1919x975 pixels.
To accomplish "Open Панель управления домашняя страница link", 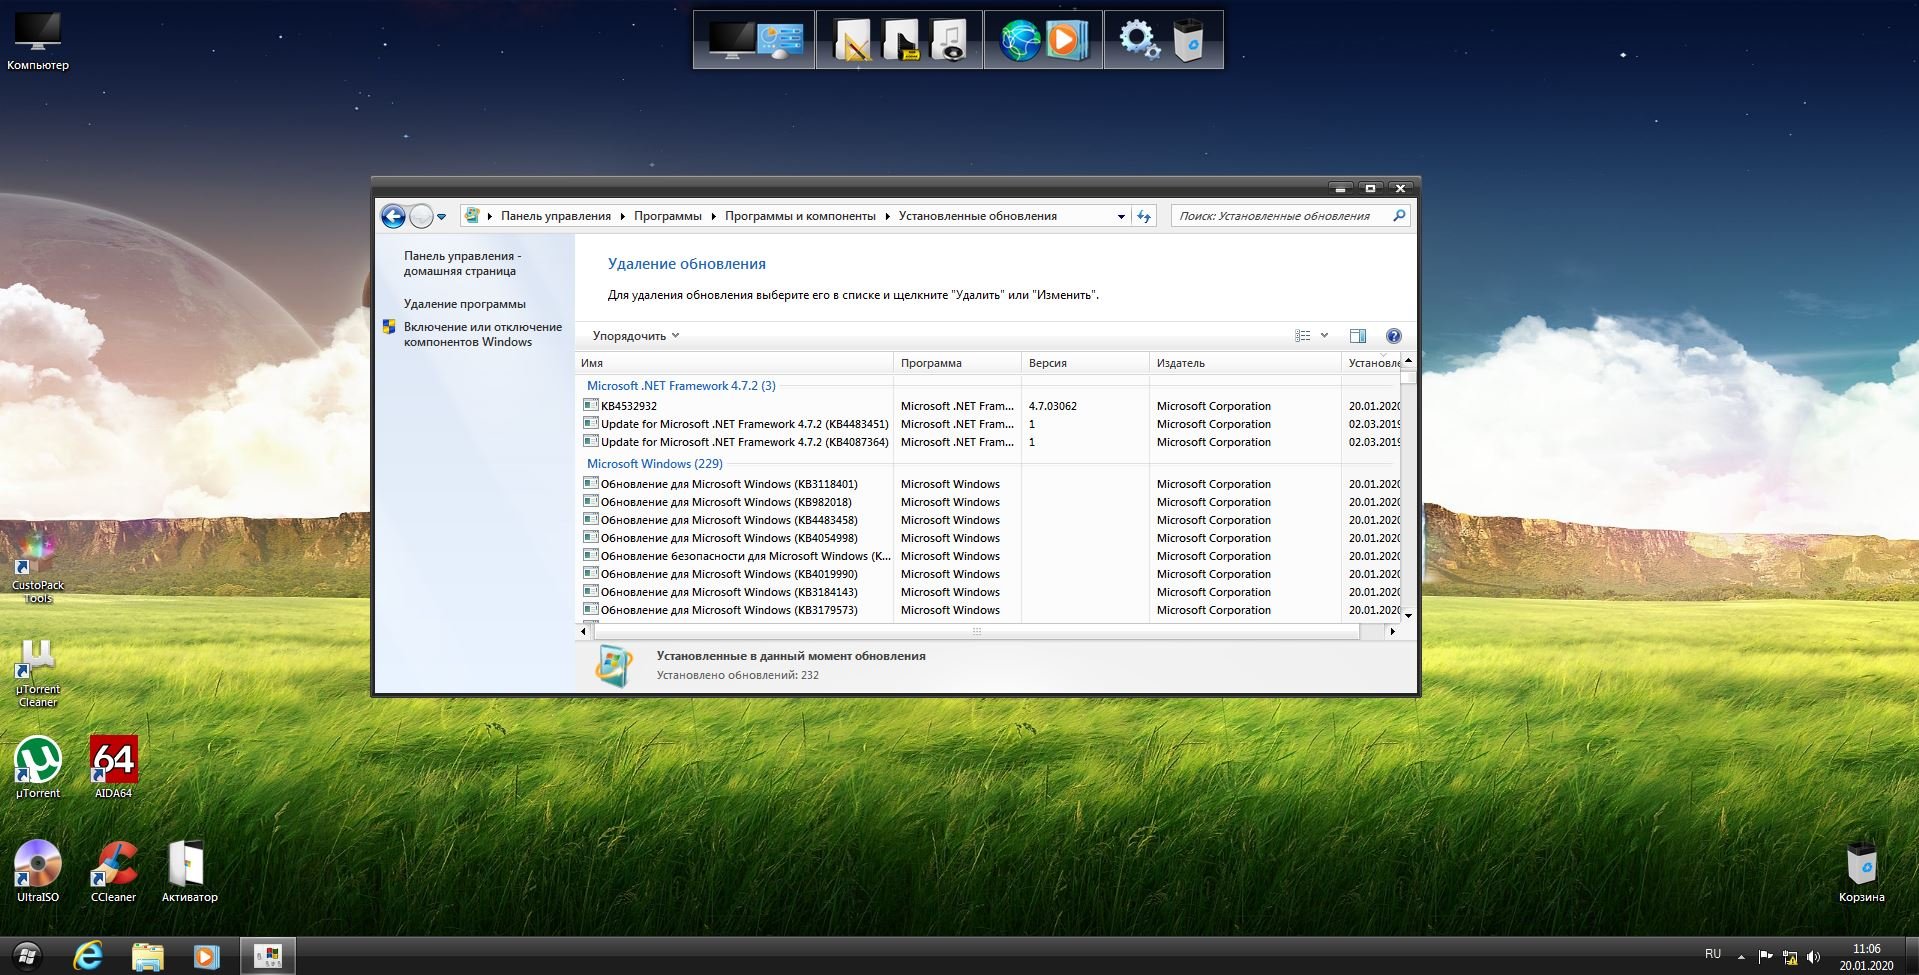I will [x=462, y=264].
